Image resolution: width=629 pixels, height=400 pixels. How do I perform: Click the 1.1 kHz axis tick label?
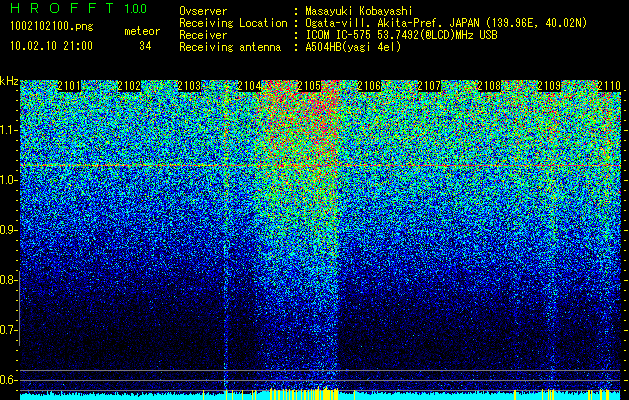click(x=8, y=130)
